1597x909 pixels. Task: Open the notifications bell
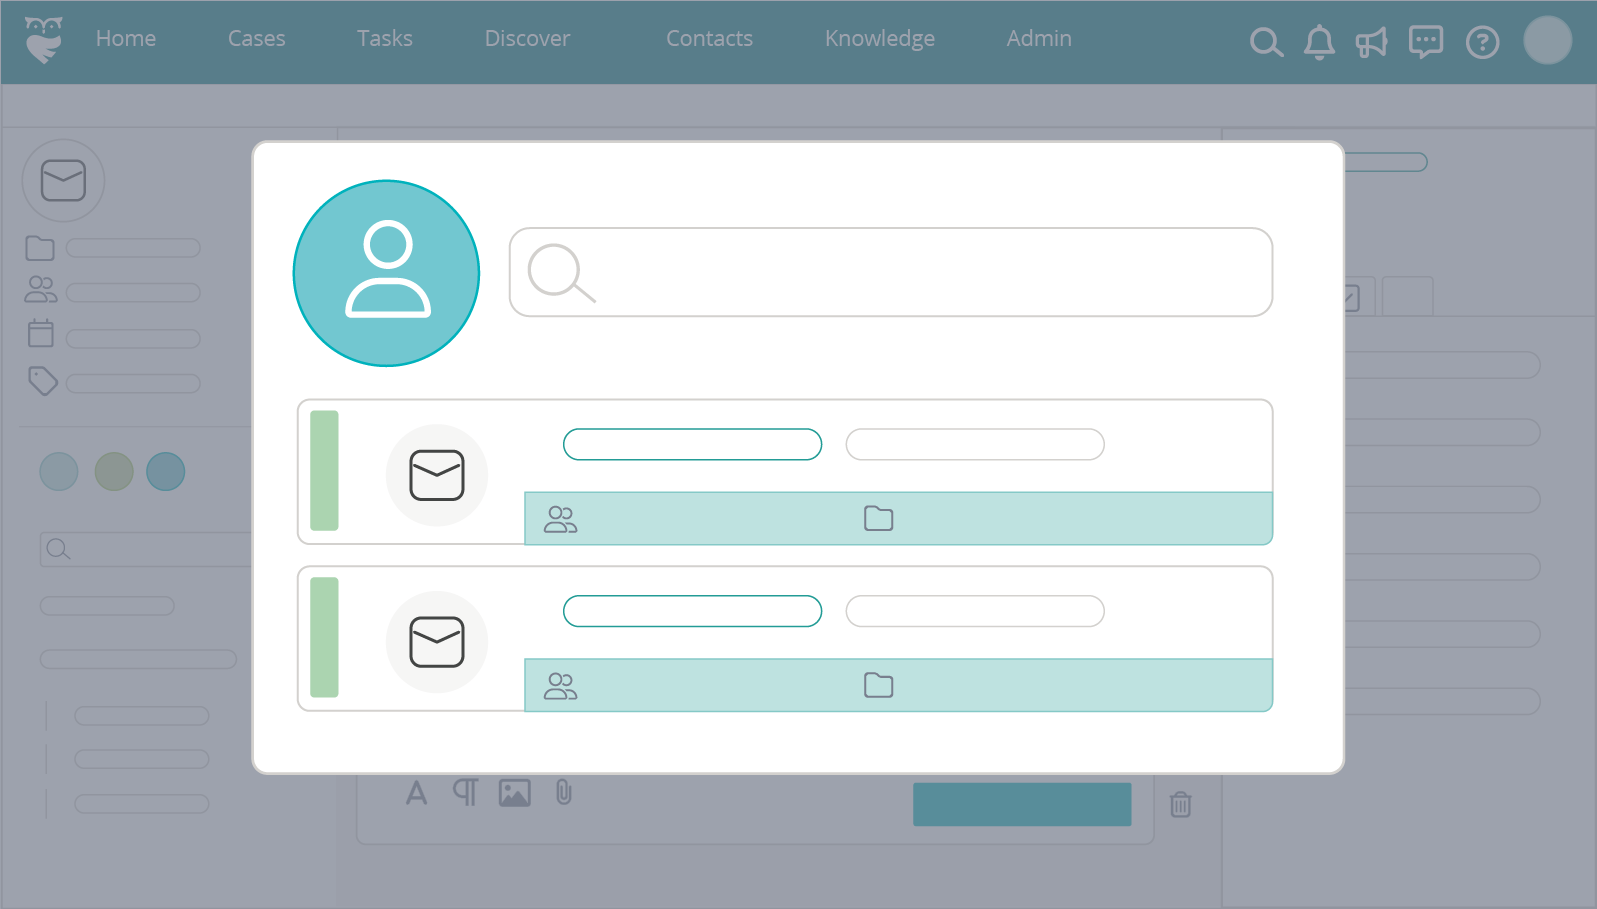pyautogui.click(x=1319, y=42)
